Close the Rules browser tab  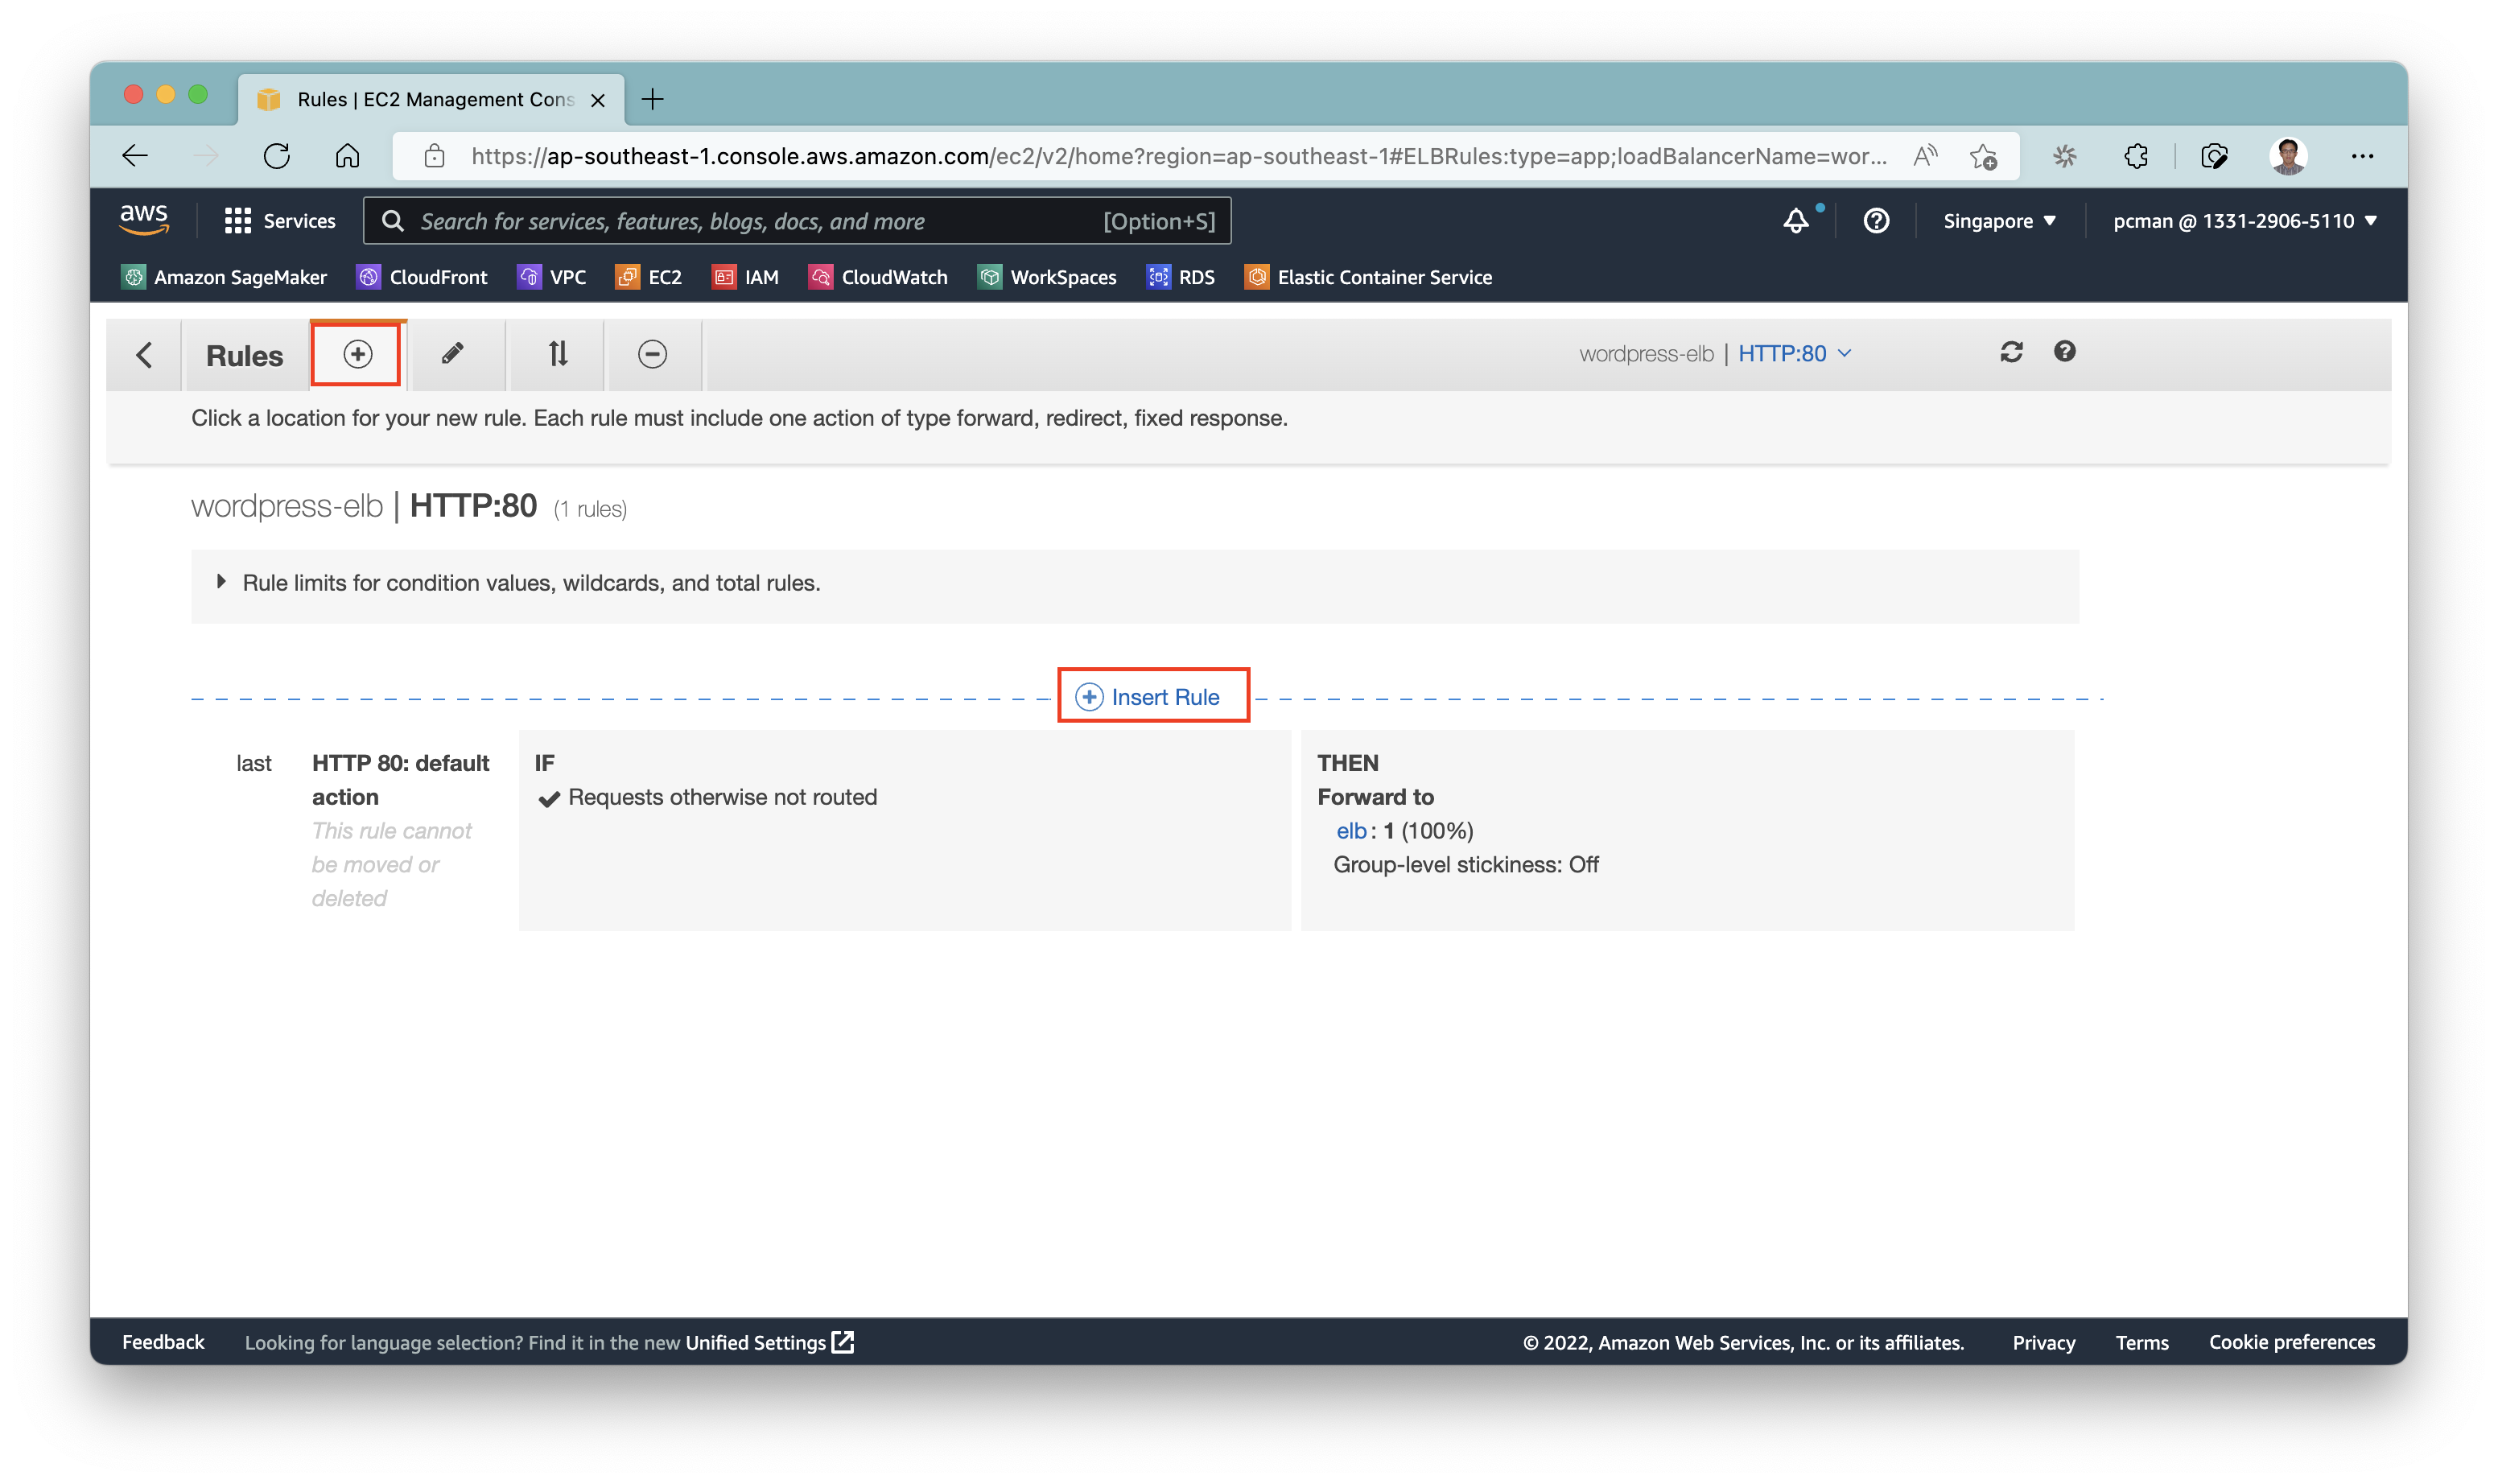click(x=598, y=100)
